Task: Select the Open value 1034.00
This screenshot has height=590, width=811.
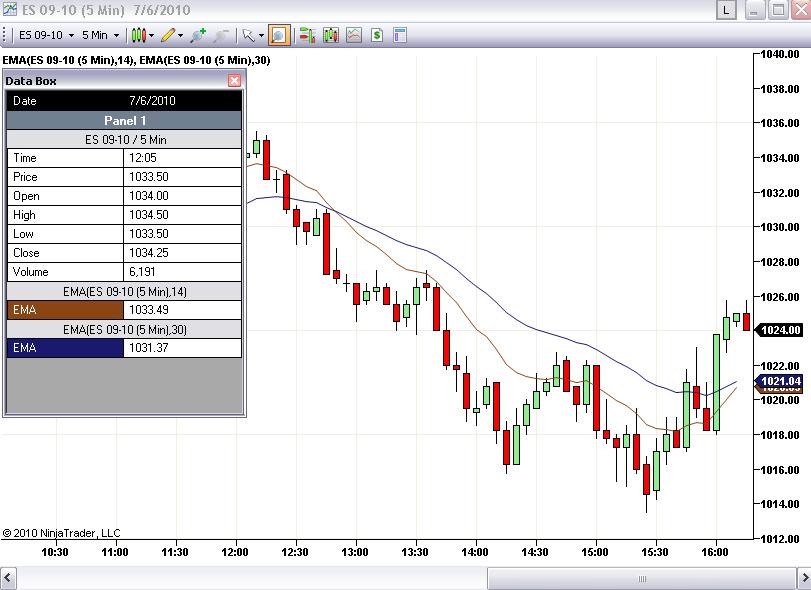Action: coord(149,196)
